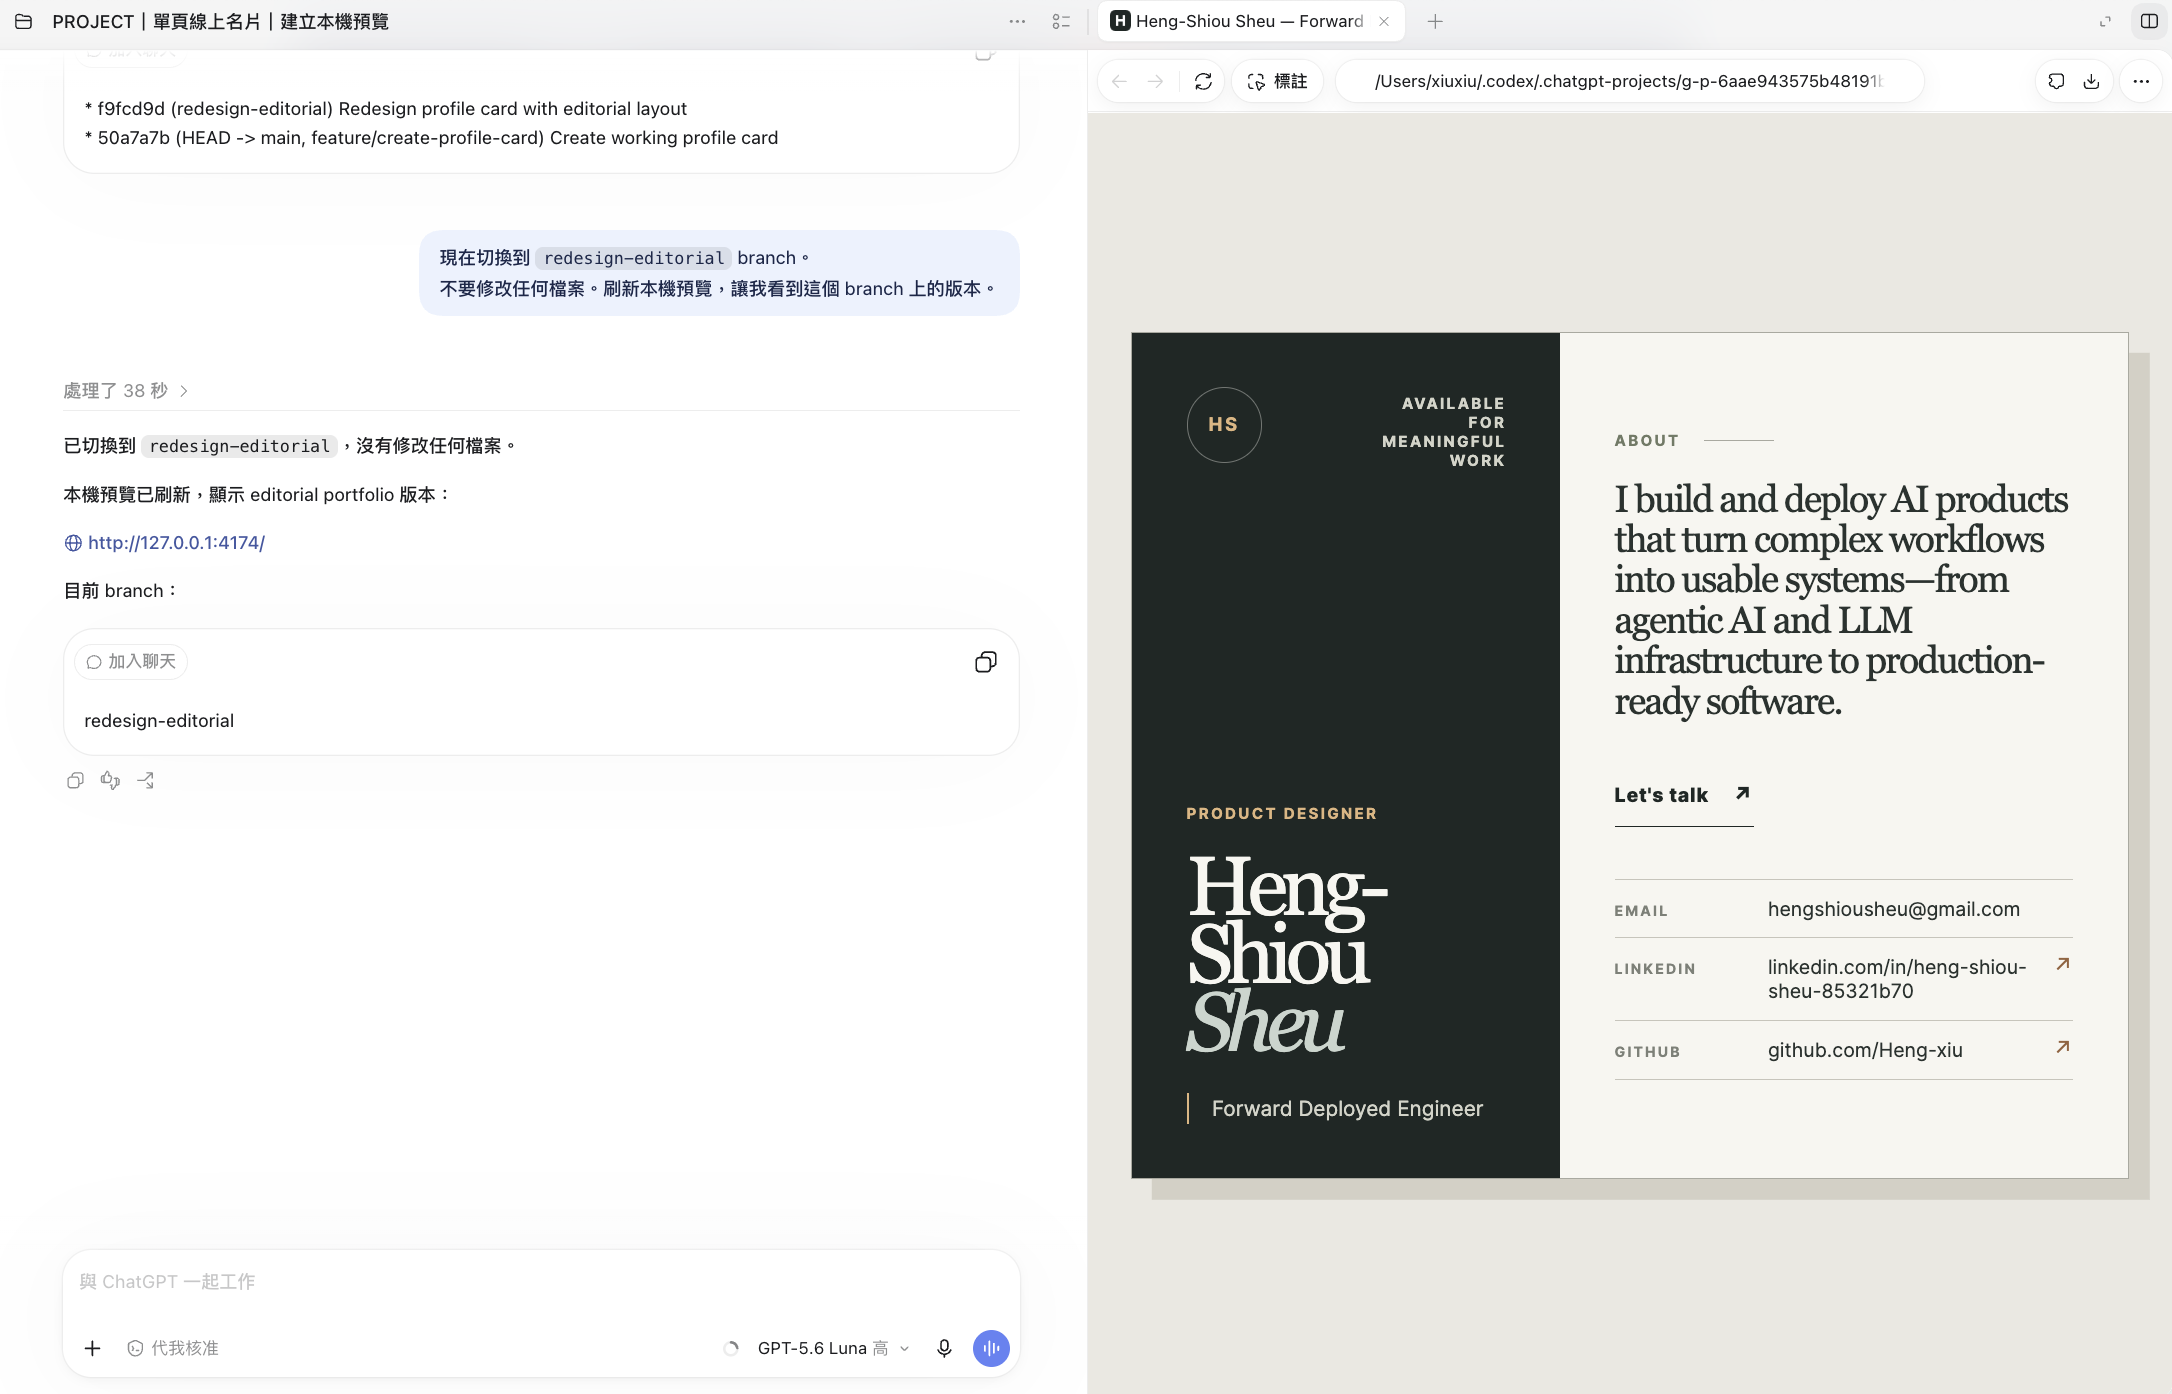Download the preview via download icon
This screenshot has width=2172, height=1394.
pos(2091,81)
